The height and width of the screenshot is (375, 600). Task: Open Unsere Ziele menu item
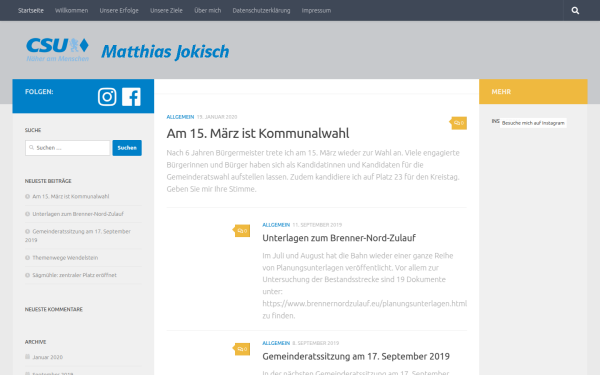click(166, 10)
